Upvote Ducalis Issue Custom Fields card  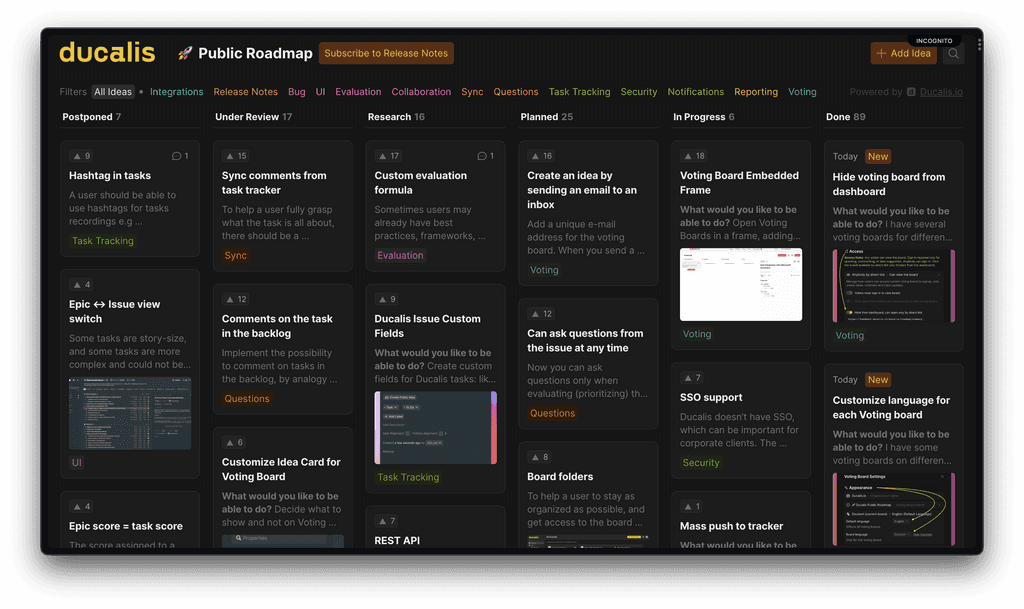tap(387, 299)
